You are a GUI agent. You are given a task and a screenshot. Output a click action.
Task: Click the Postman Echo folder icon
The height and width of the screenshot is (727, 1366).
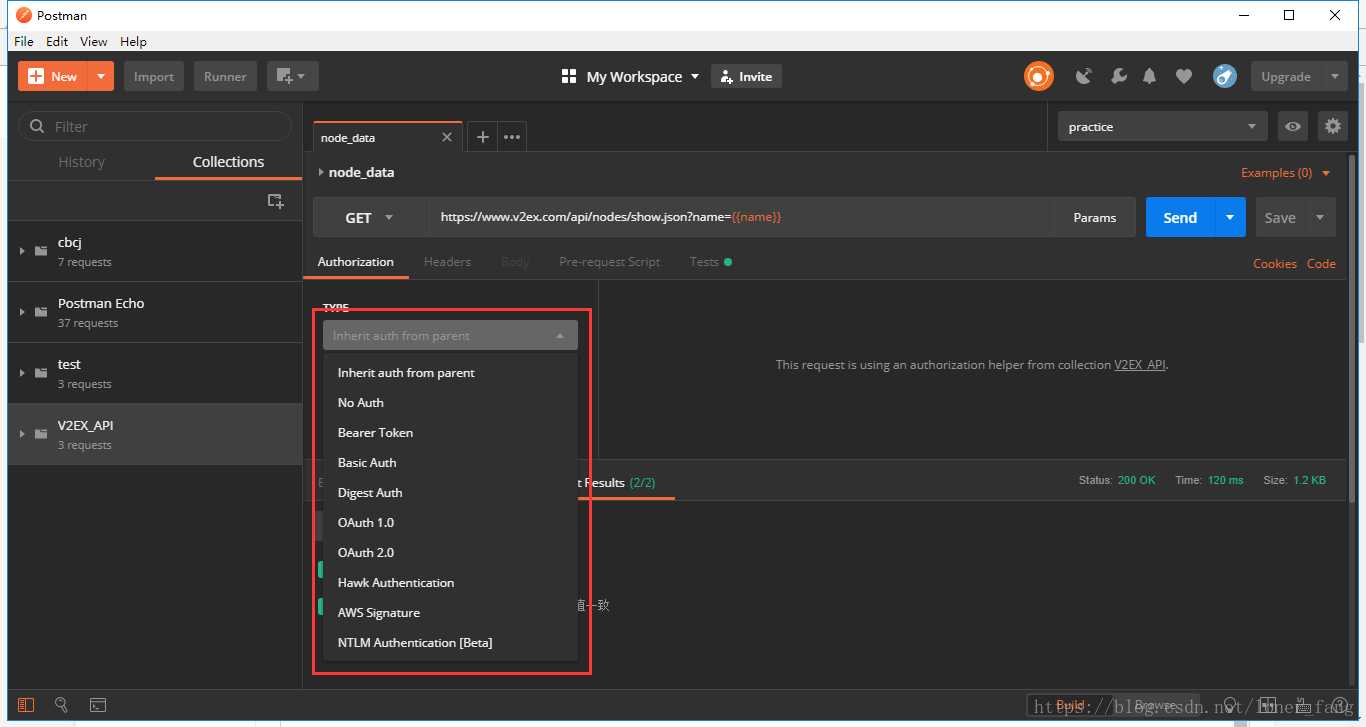click(41, 312)
